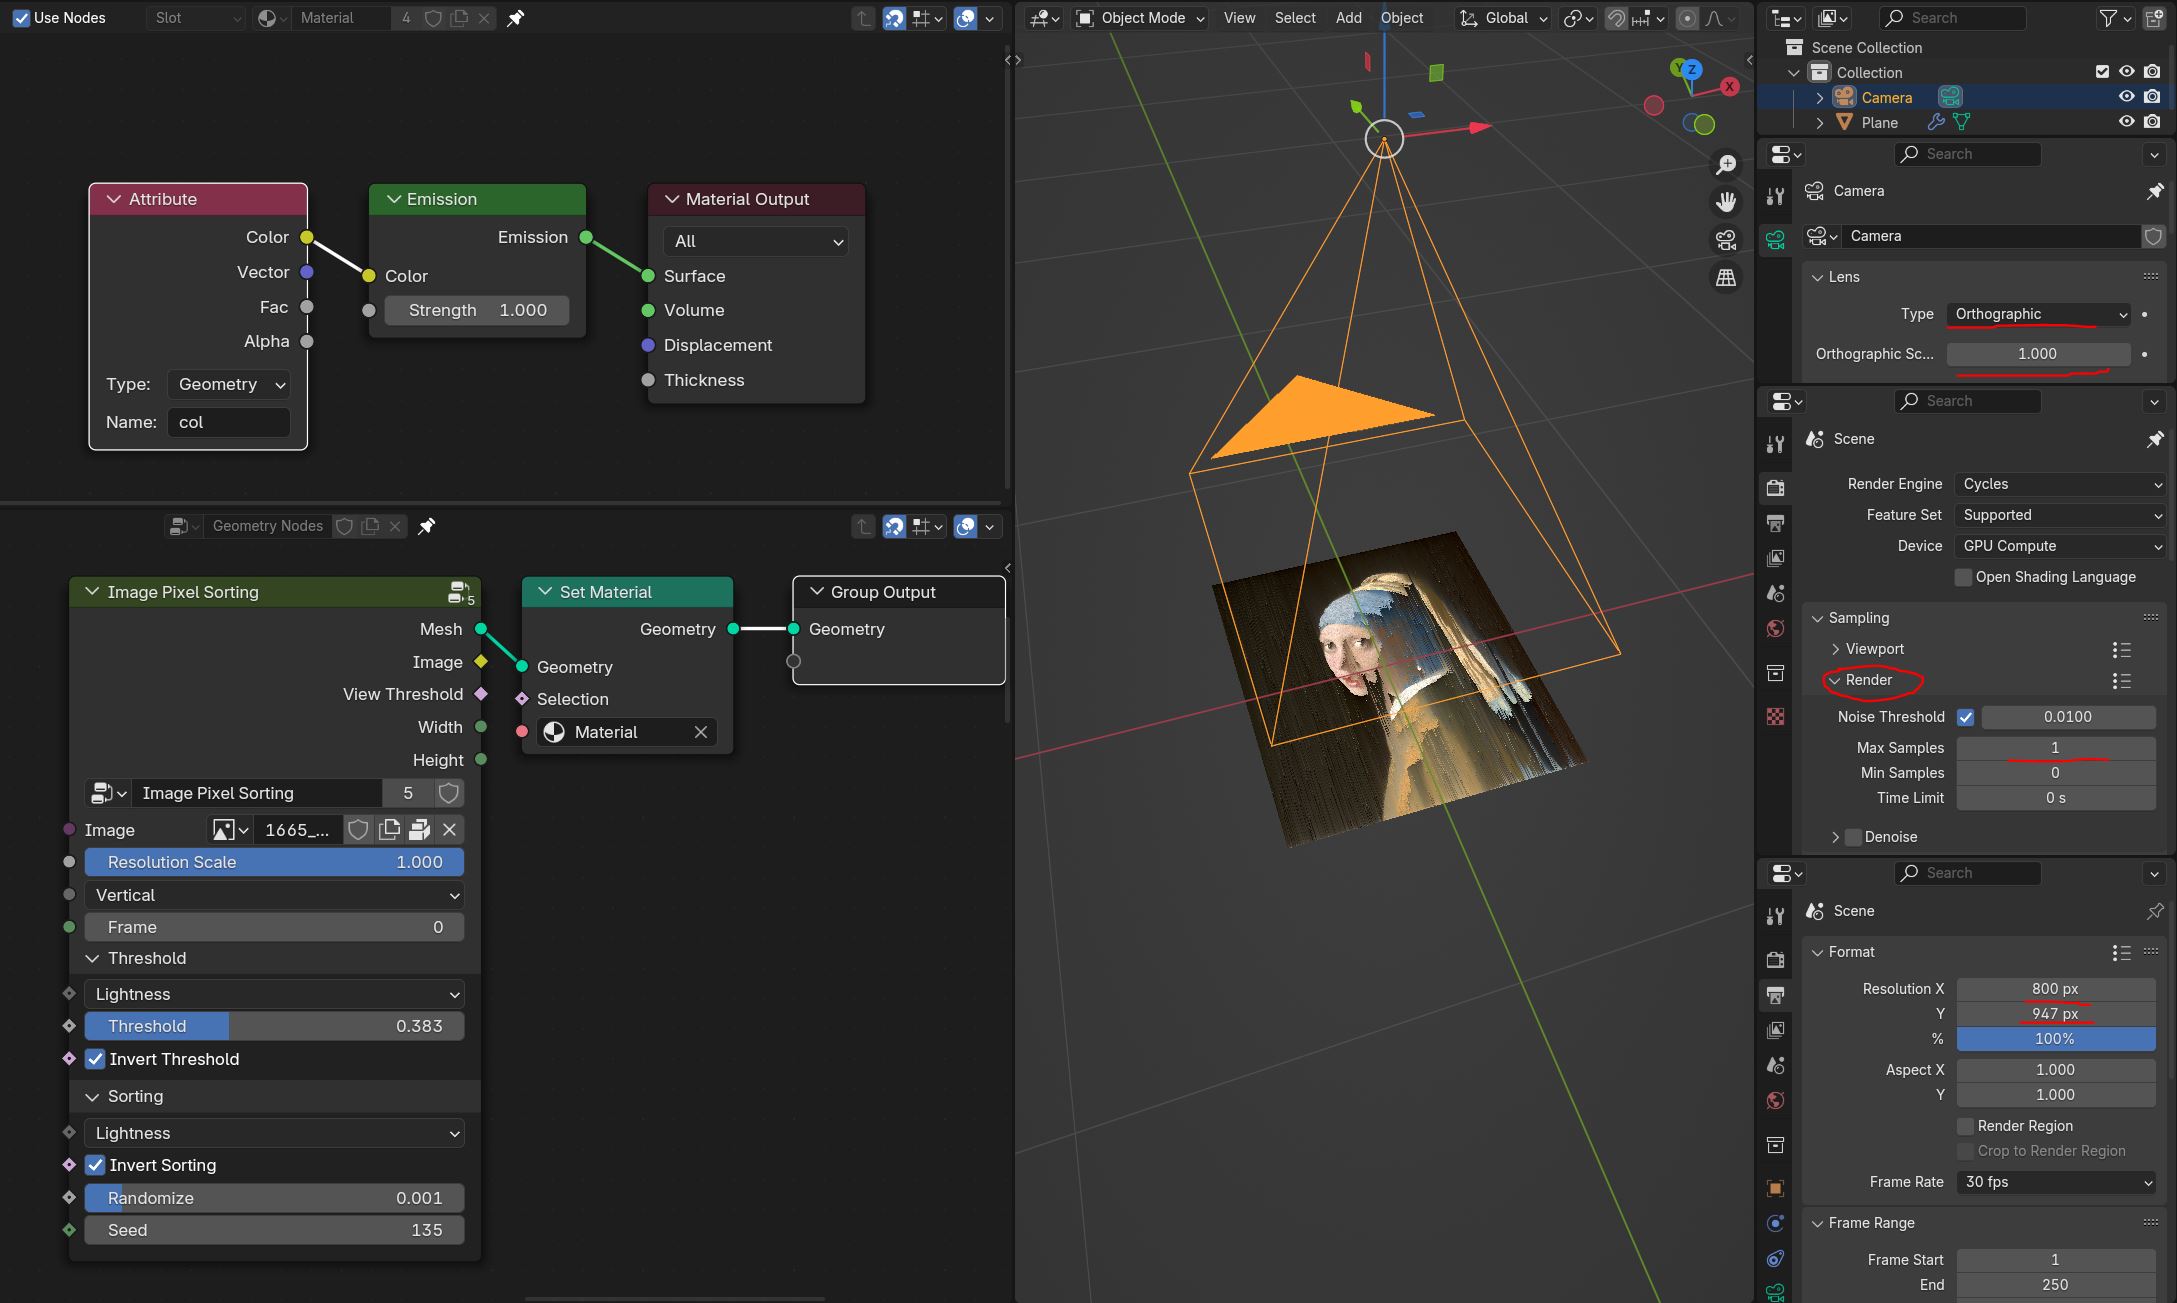Click the Outliner search field
Image resolution: width=2177 pixels, height=1303 pixels.
point(1952,18)
